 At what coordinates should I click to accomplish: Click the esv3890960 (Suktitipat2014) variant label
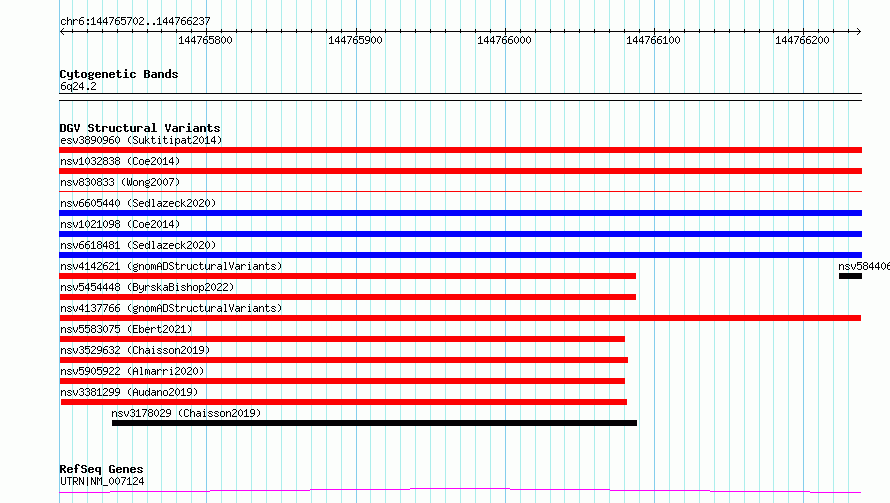pyautogui.click(x=141, y=140)
